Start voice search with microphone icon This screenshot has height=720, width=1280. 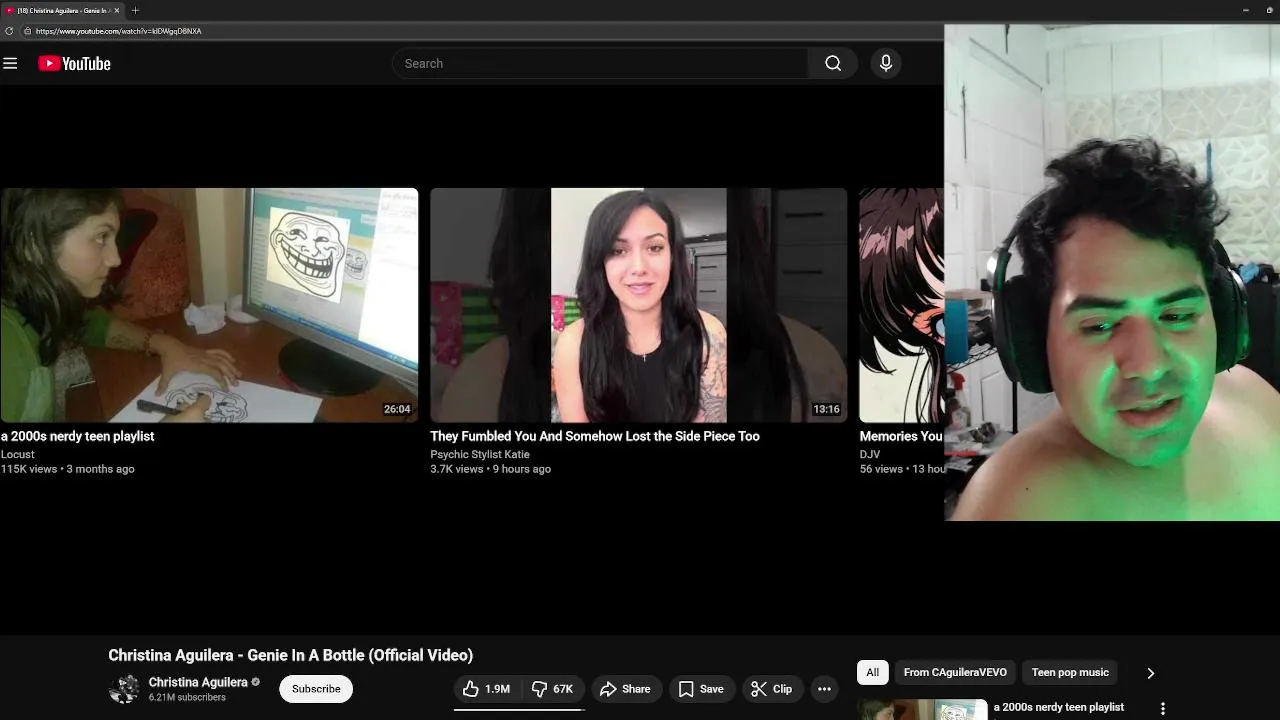[x=885, y=63]
